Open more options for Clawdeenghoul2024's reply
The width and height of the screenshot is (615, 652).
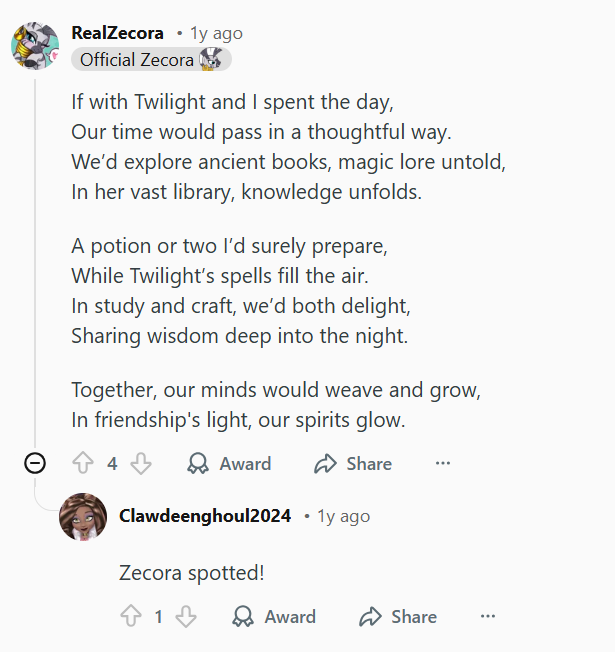(x=488, y=616)
